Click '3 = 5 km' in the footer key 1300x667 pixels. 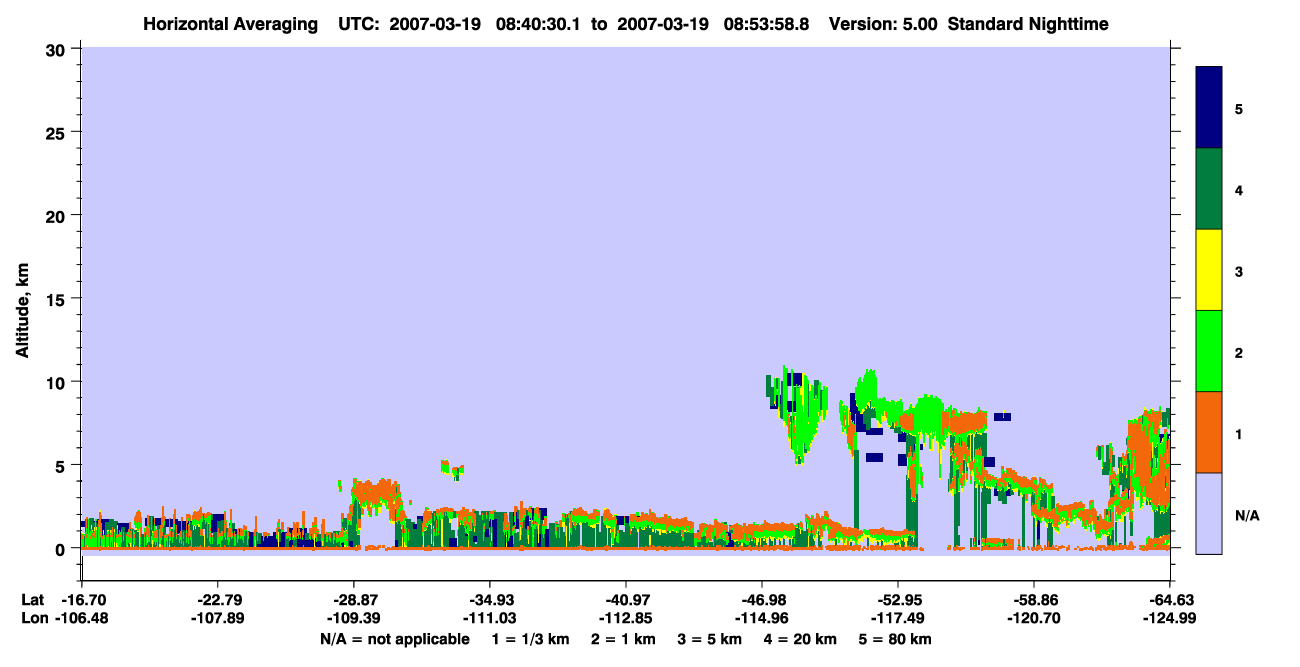click(710, 639)
